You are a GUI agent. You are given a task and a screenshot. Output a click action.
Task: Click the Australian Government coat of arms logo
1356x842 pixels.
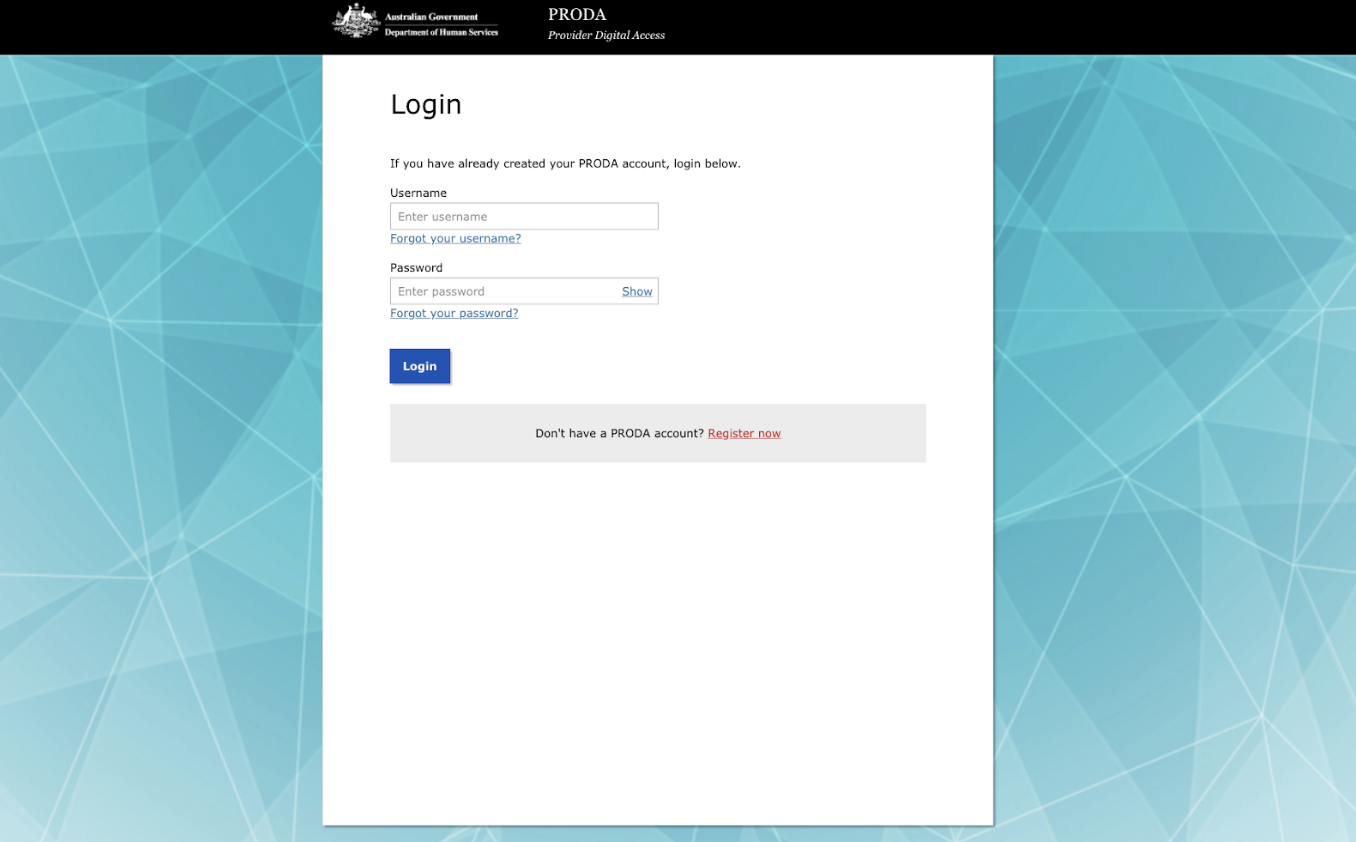click(x=355, y=22)
